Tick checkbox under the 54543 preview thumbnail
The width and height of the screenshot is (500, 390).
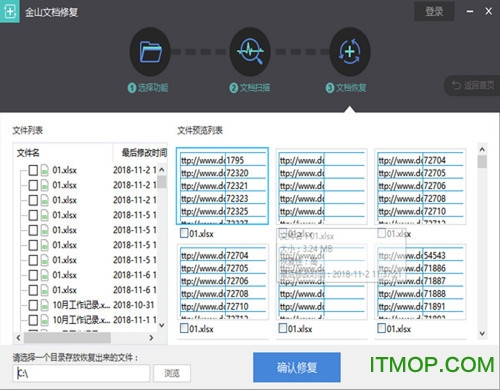click(x=382, y=328)
